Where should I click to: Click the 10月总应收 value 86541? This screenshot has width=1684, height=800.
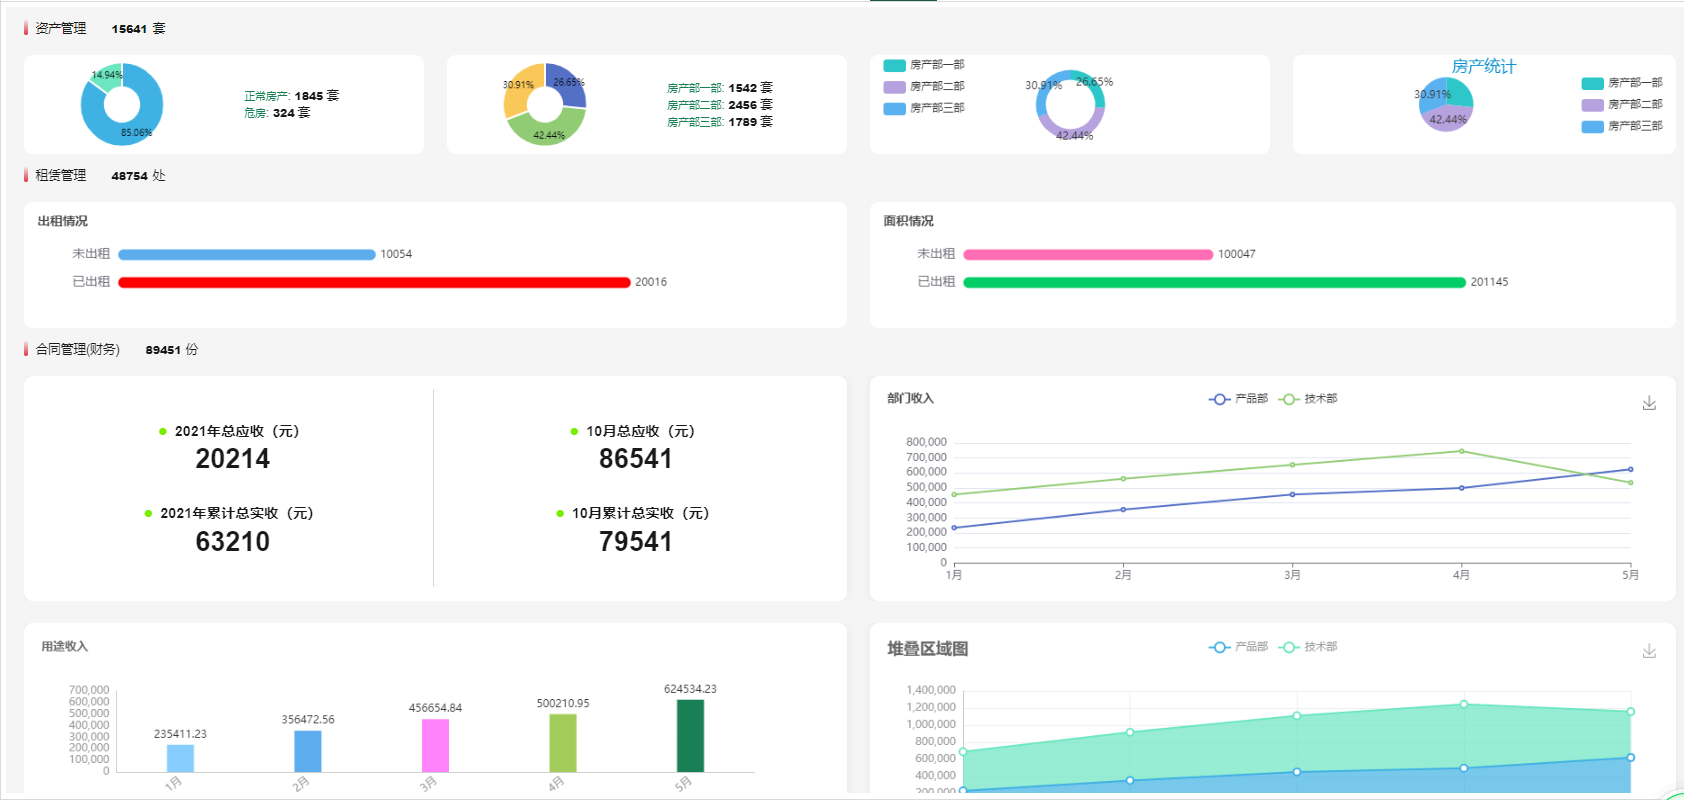636,459
